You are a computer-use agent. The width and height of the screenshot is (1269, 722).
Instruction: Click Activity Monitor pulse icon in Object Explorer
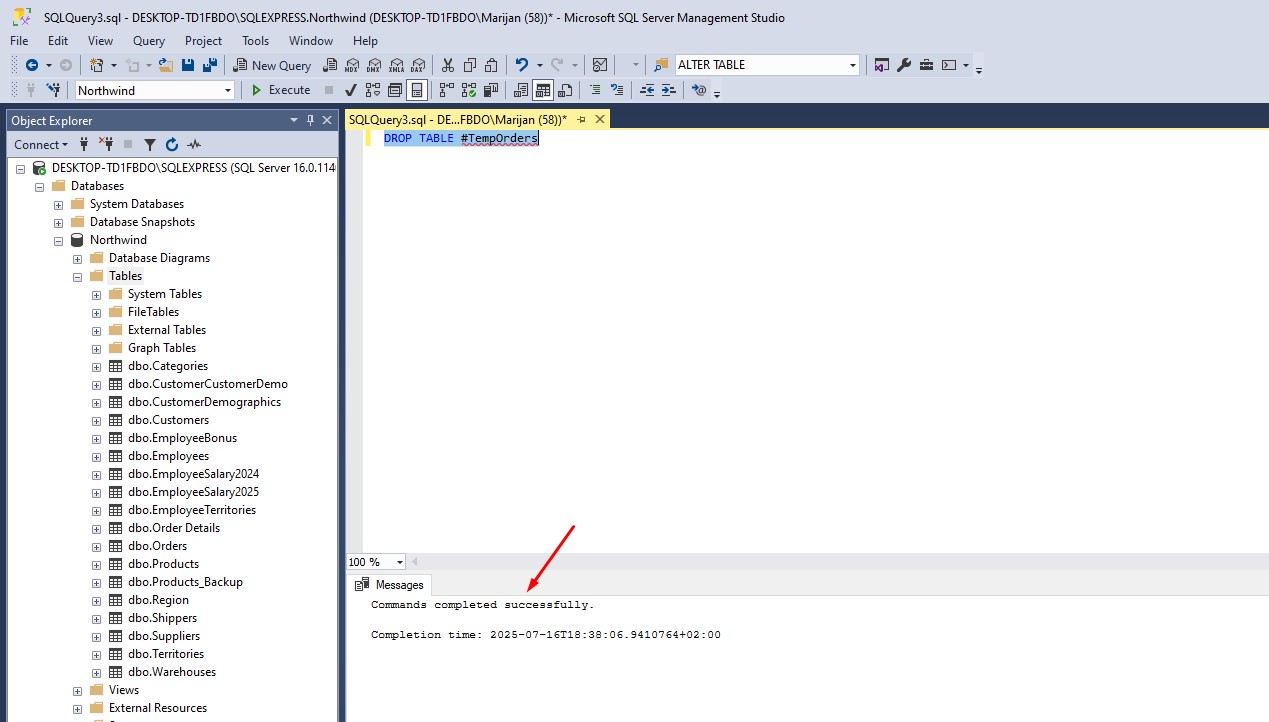(x=194, y=145)
